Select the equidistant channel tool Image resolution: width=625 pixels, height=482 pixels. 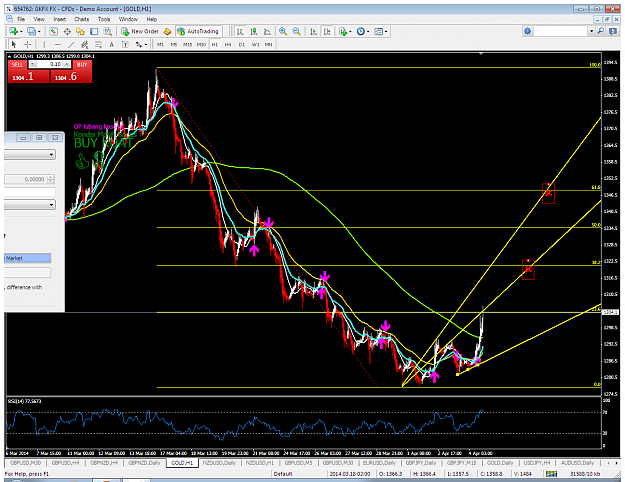85,44
